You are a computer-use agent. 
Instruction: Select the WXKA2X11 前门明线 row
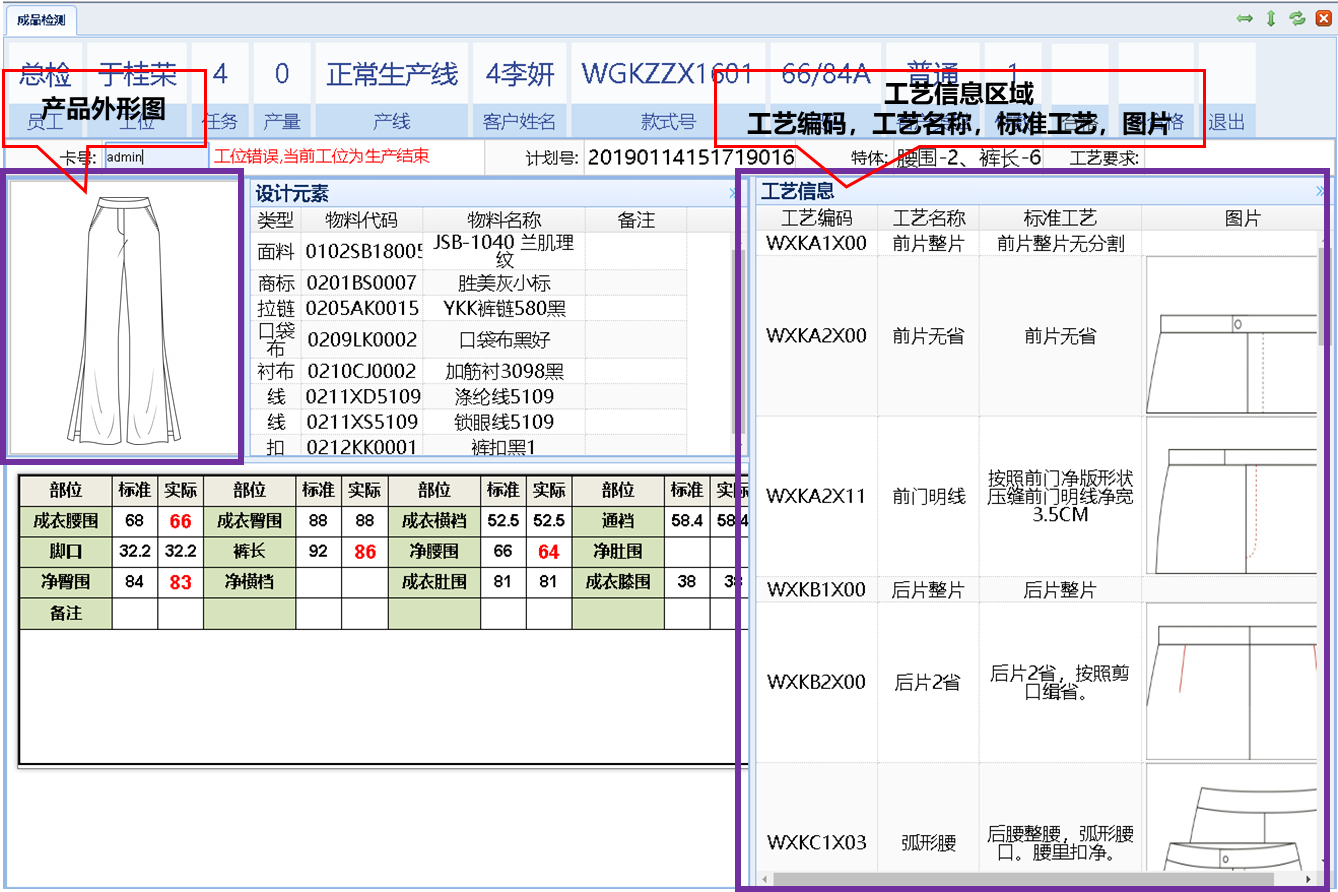click(x=928, y=496)
